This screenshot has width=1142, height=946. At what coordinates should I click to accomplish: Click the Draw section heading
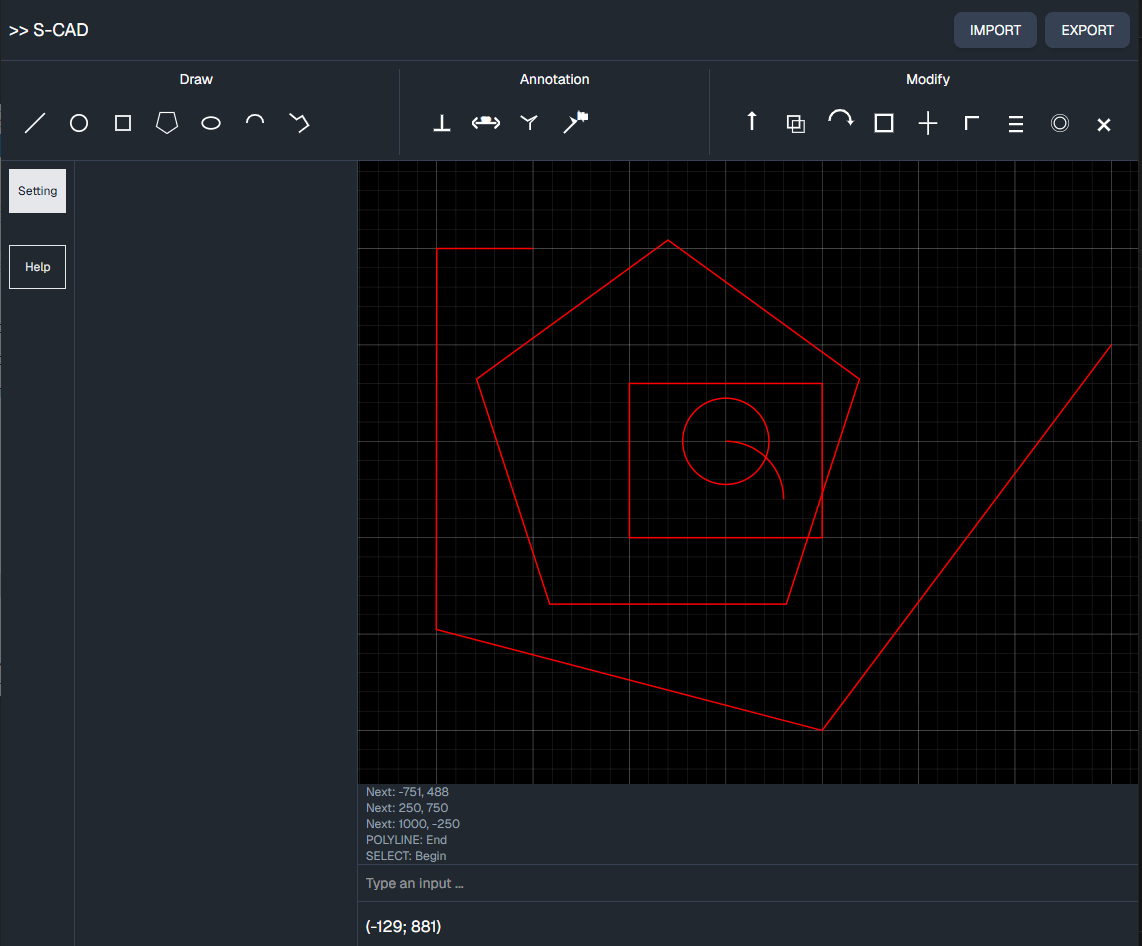coord(196,79)
